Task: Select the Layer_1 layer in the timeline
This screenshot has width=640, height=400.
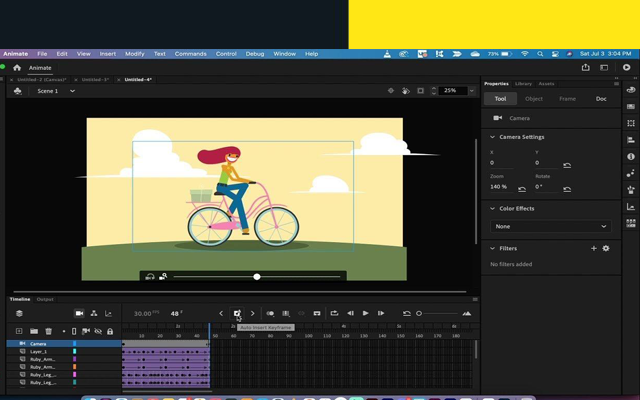Action: (38, 352)
